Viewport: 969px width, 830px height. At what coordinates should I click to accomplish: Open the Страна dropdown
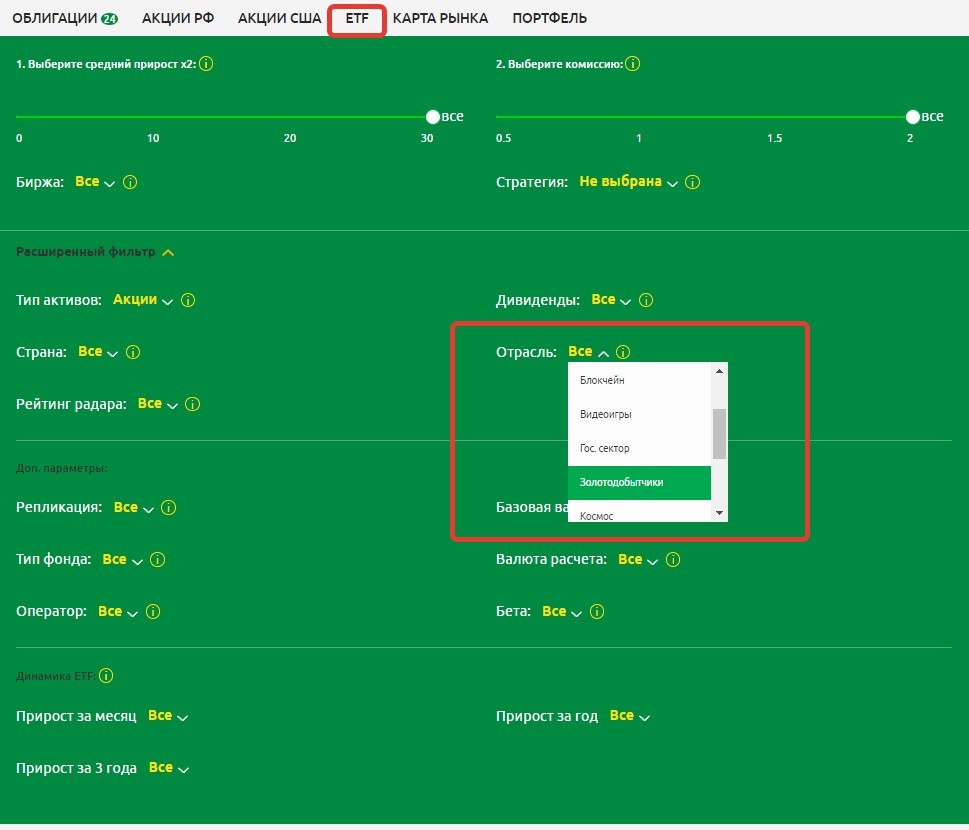pos(97,352)
